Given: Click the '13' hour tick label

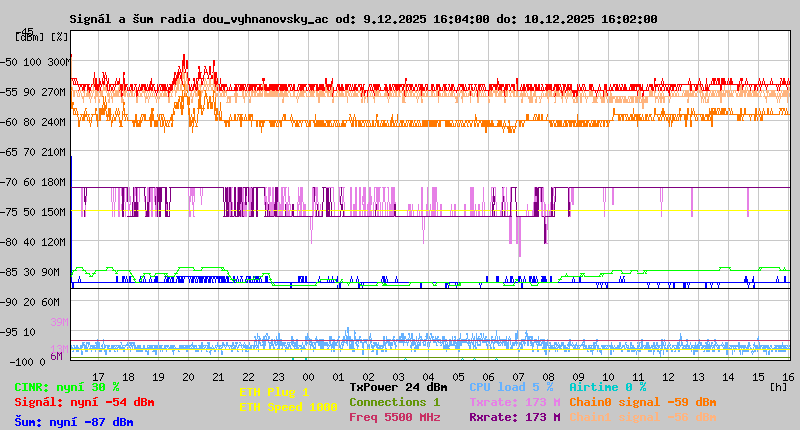Looking at the screenshot, I should 698,377.
